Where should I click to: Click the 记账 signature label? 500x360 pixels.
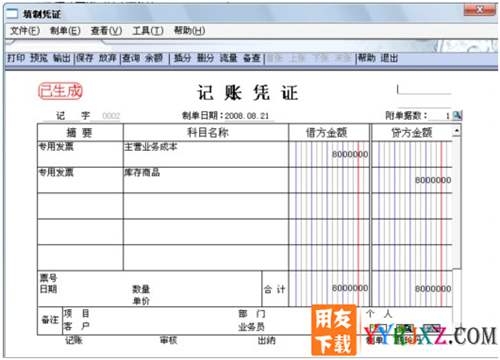74,340
